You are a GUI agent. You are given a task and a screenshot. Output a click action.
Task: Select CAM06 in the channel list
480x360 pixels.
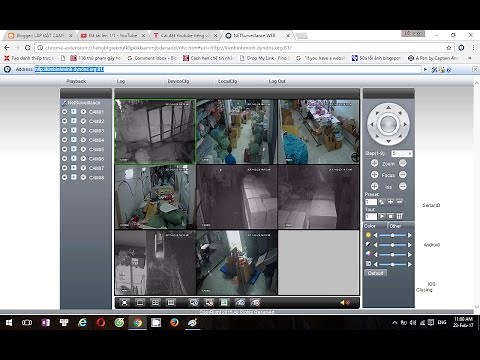(x=96, y=159)
